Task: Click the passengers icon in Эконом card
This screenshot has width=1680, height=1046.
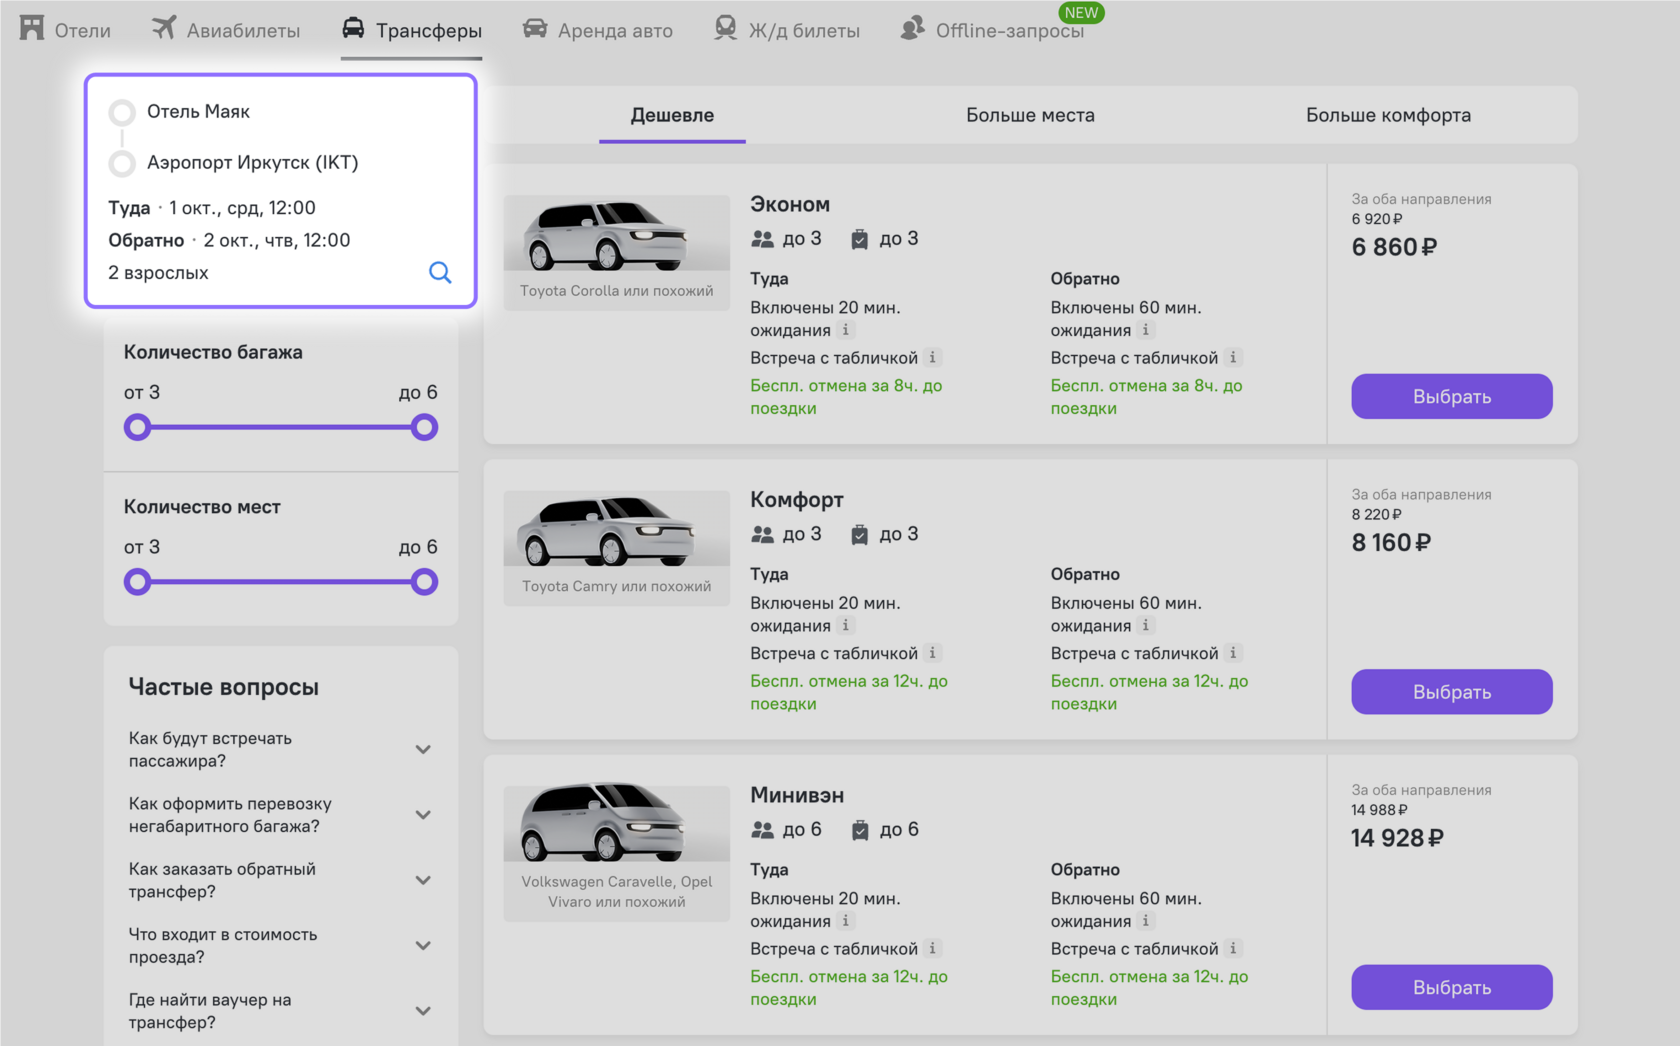Action: tap(763, 239)
